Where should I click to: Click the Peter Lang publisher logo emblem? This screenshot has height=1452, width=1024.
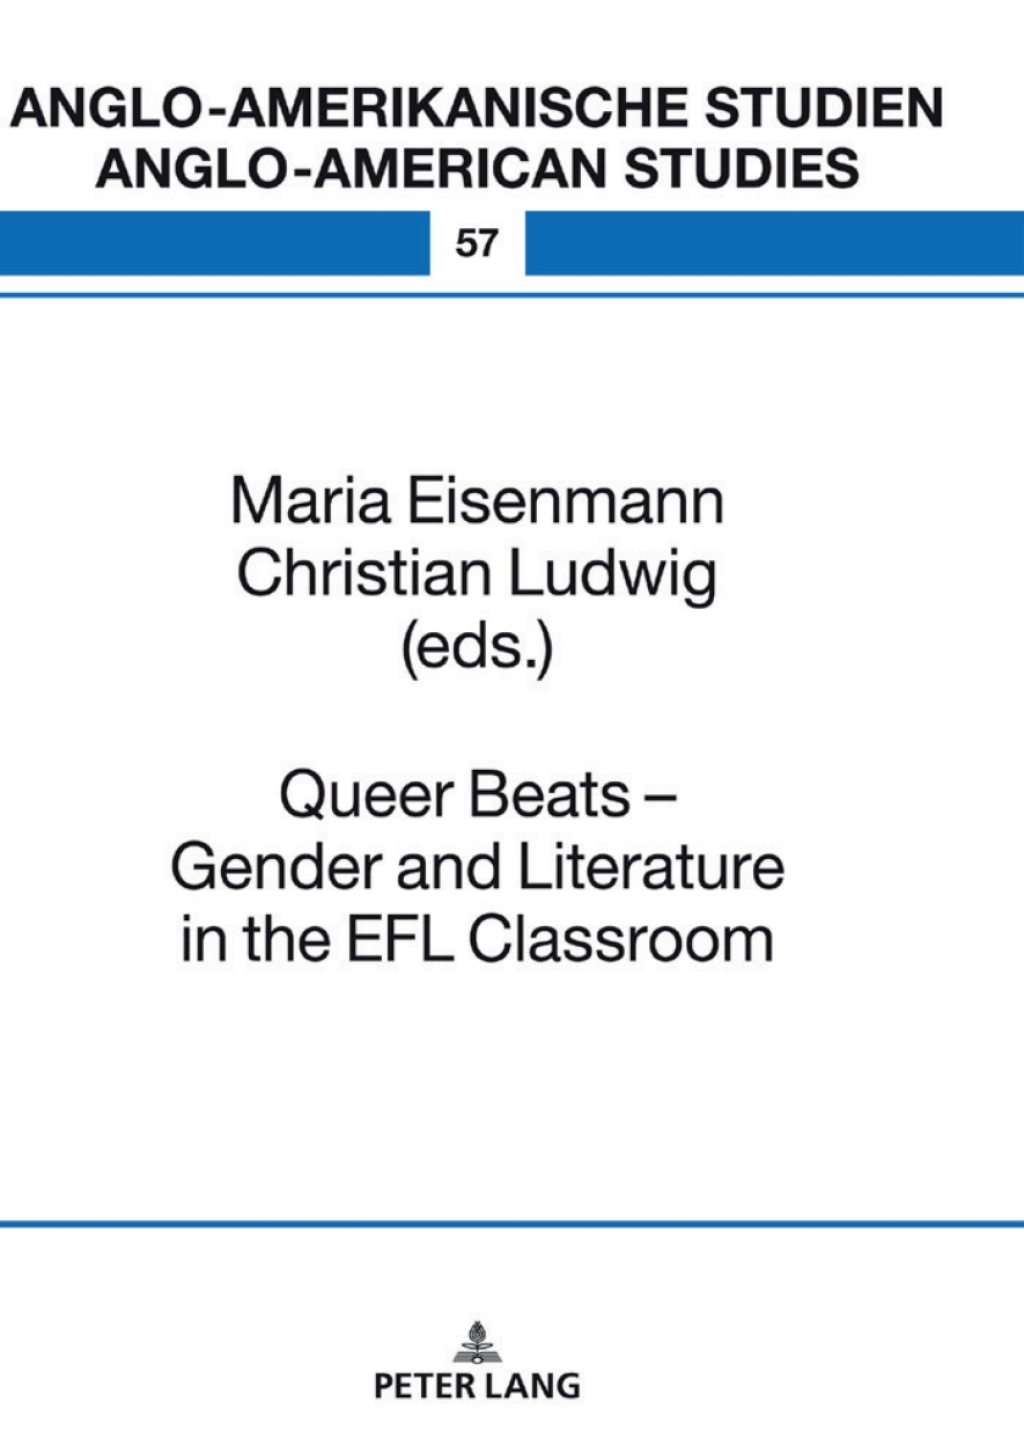(x=477, y=1342)
